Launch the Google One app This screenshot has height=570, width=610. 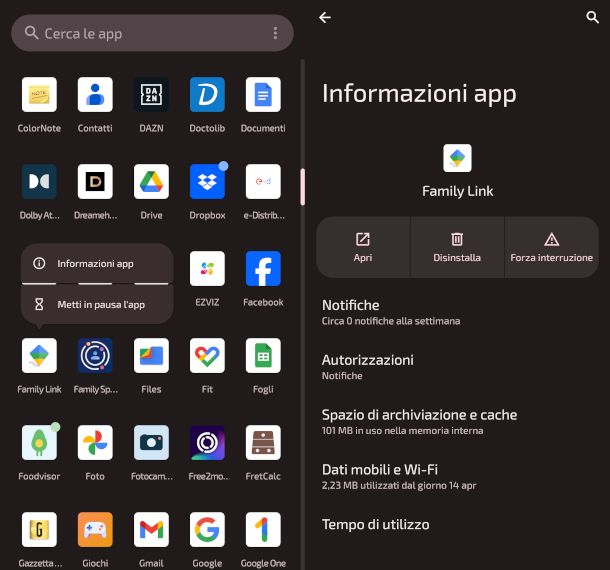click(x=263, y=529)
